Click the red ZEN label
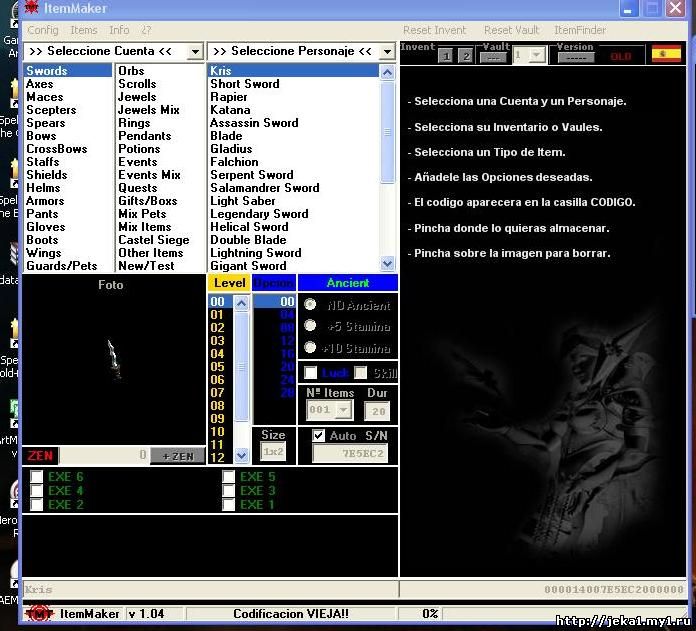Image resolution: width=696 pixels, height=631 pixels. point(40,456)
